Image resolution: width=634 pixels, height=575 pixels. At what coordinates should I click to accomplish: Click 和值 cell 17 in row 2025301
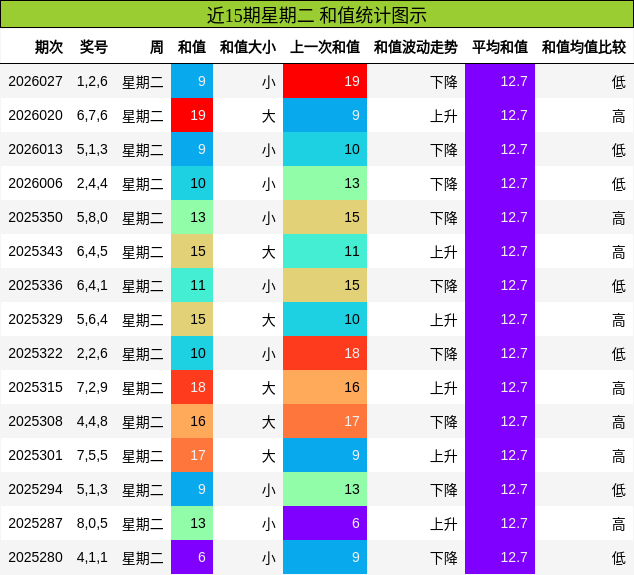tap(192, 455)
